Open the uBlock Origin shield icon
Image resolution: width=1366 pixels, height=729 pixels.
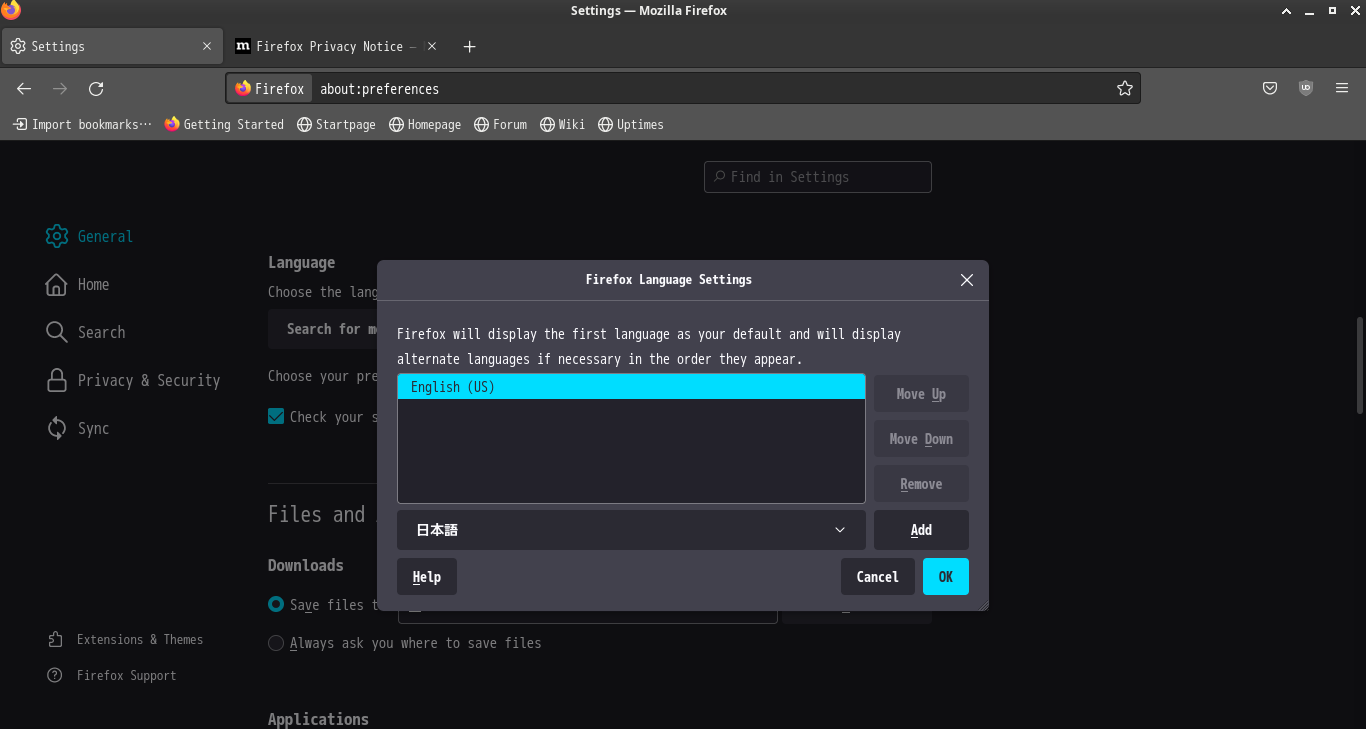point(1306,89)
